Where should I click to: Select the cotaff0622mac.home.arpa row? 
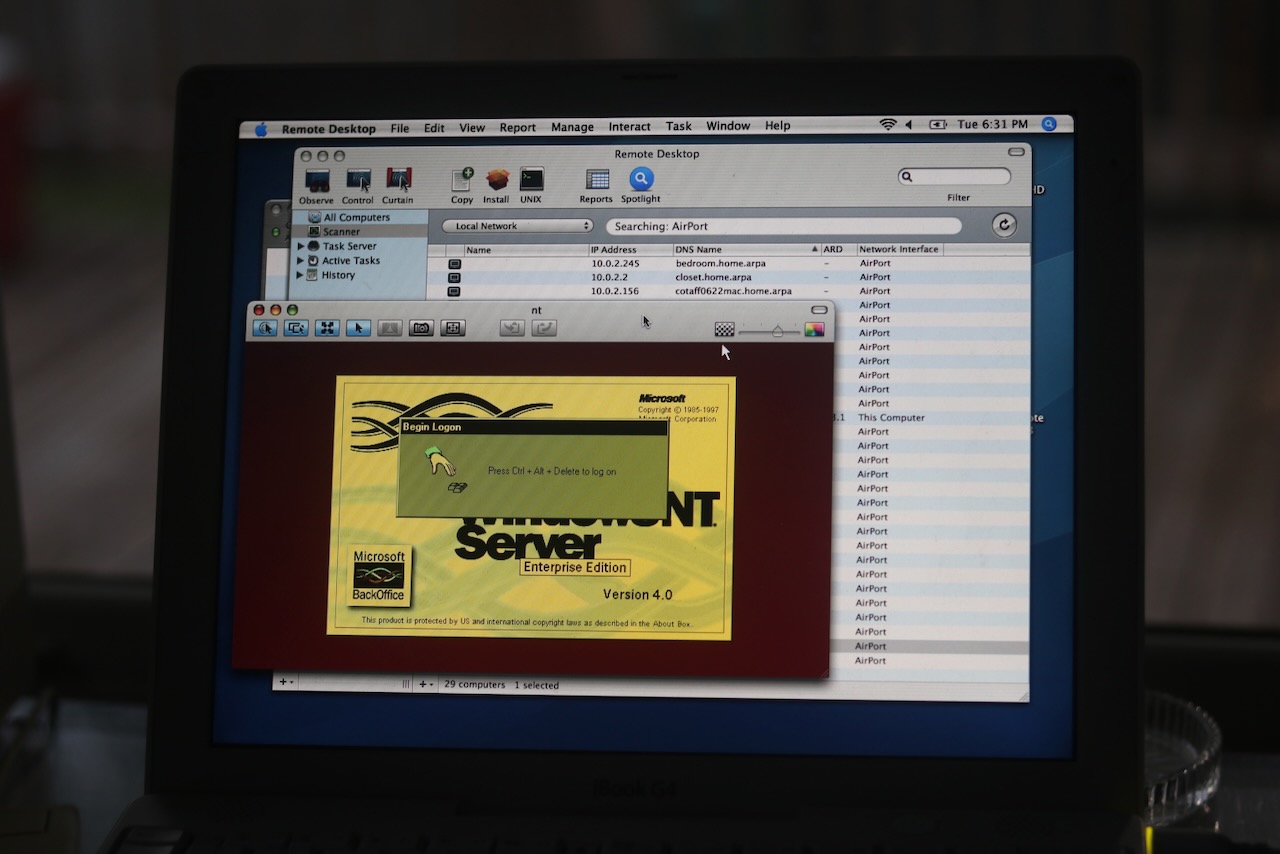[728, 291]
